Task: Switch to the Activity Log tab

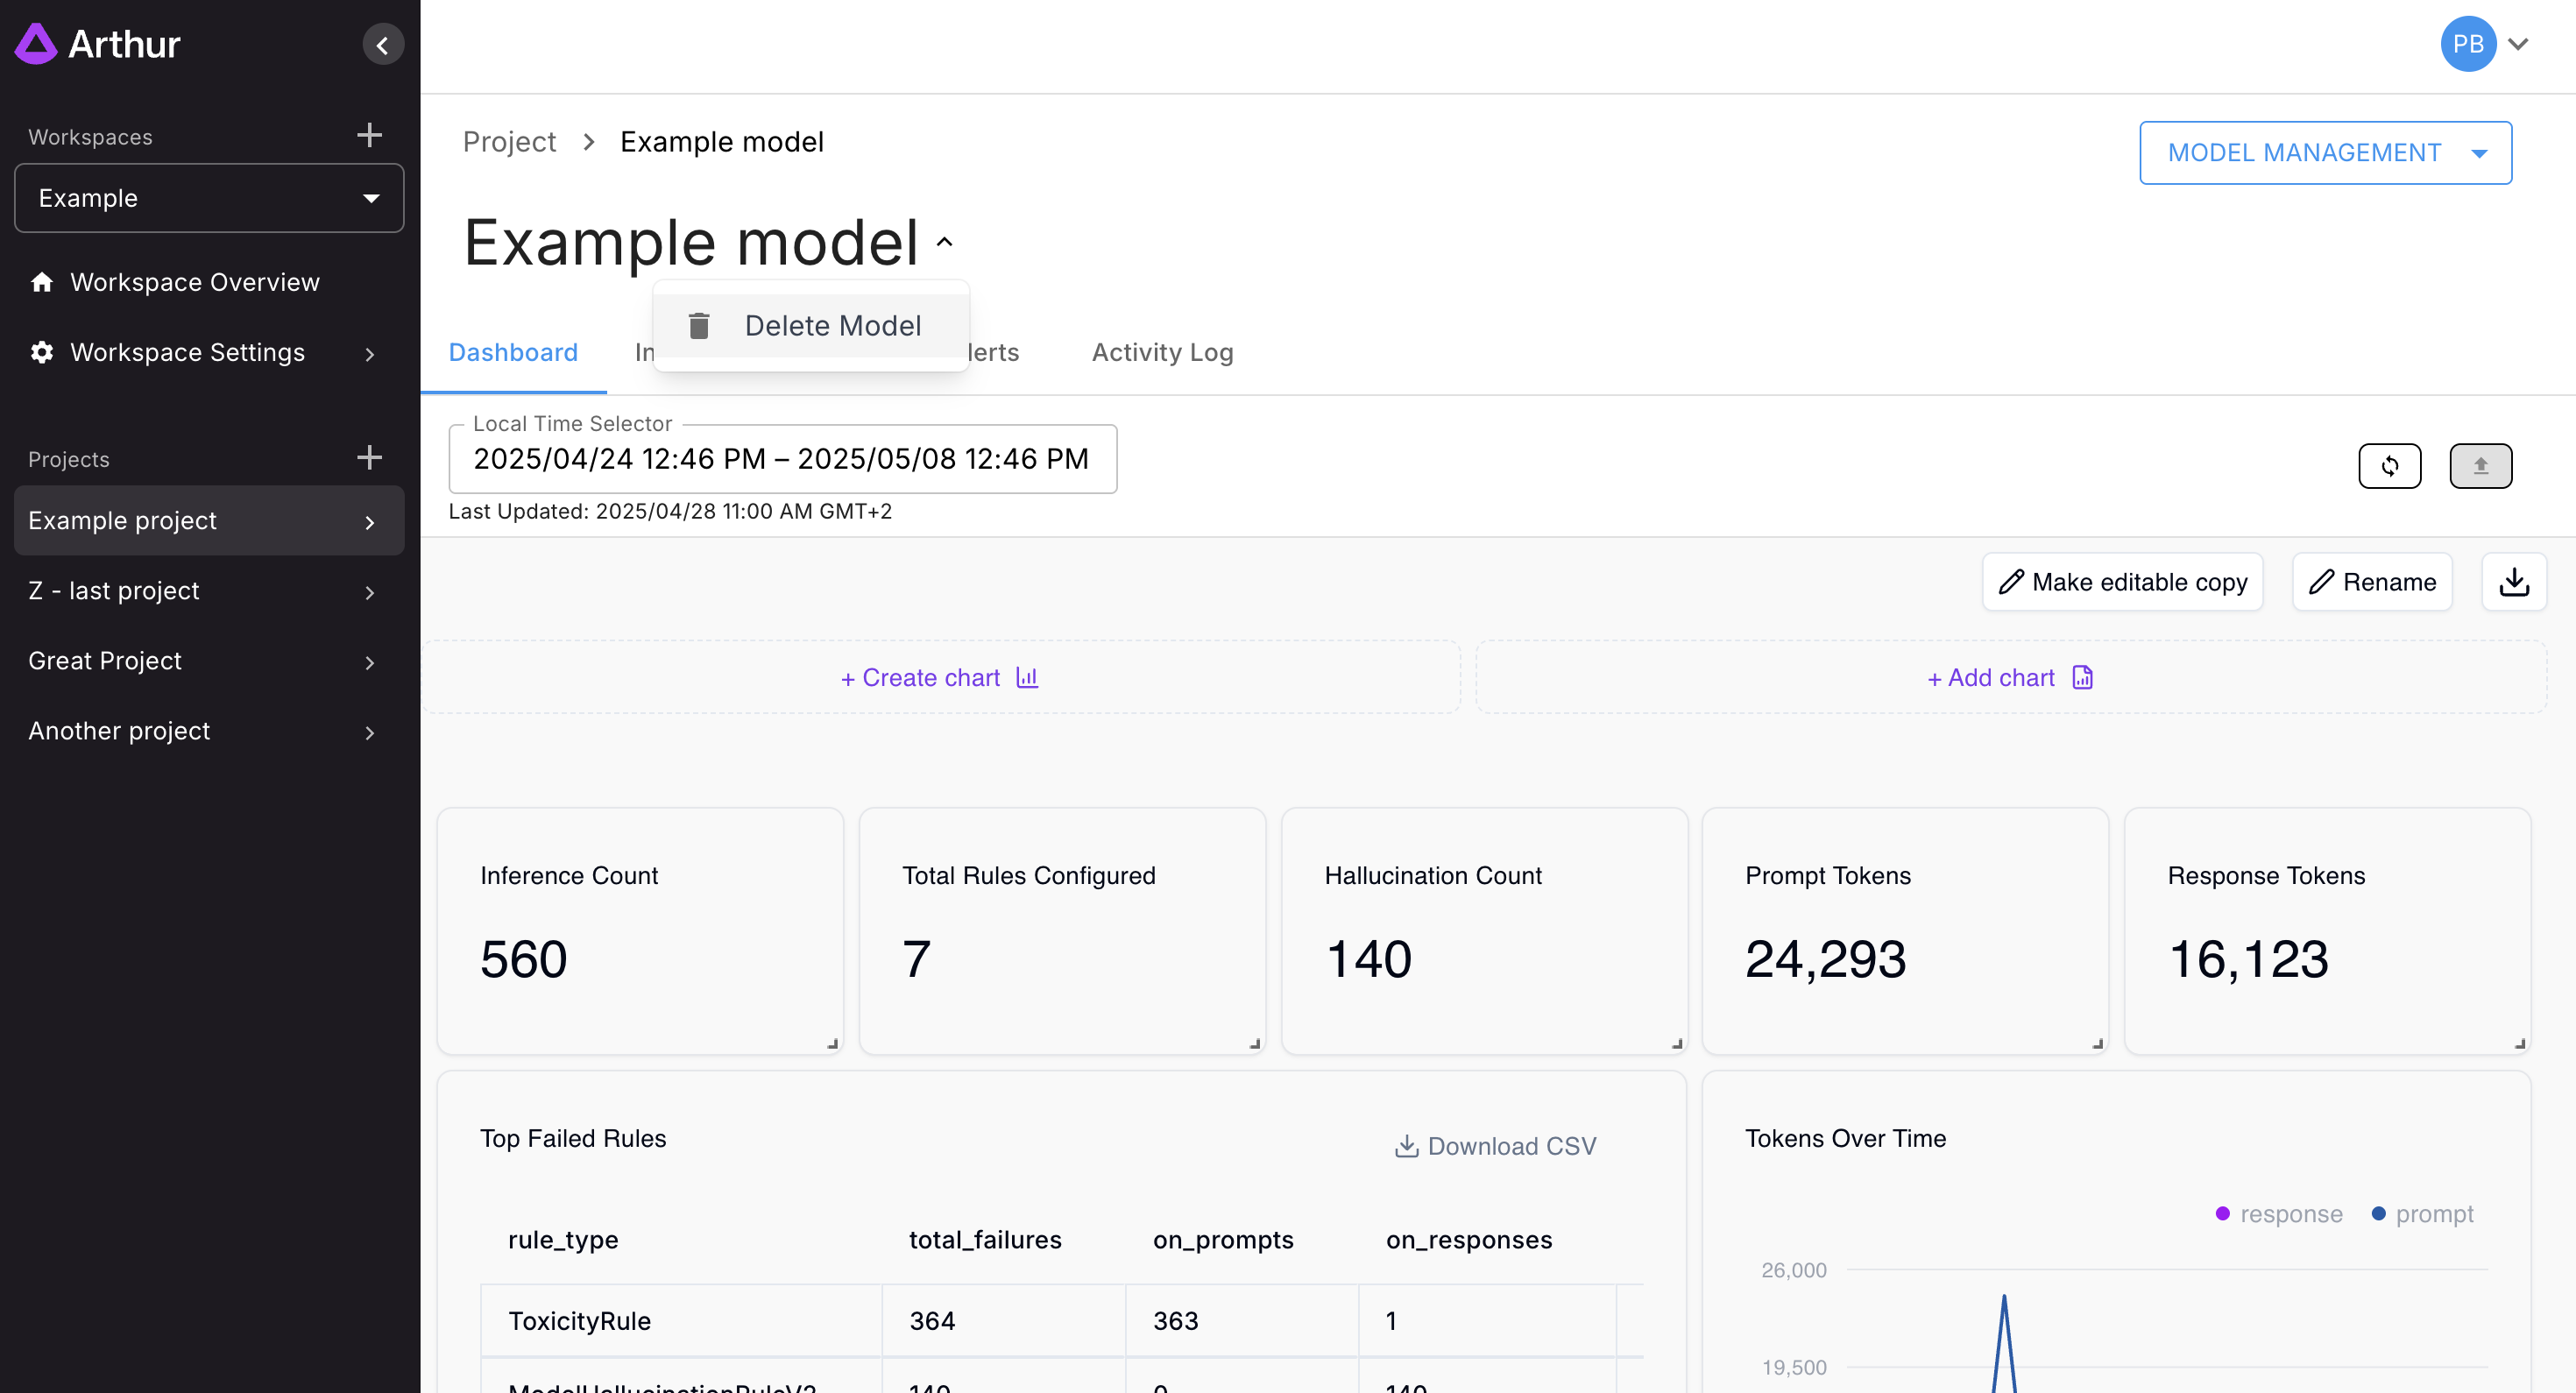Action: pyautogui.click(x=1162, y=352)
